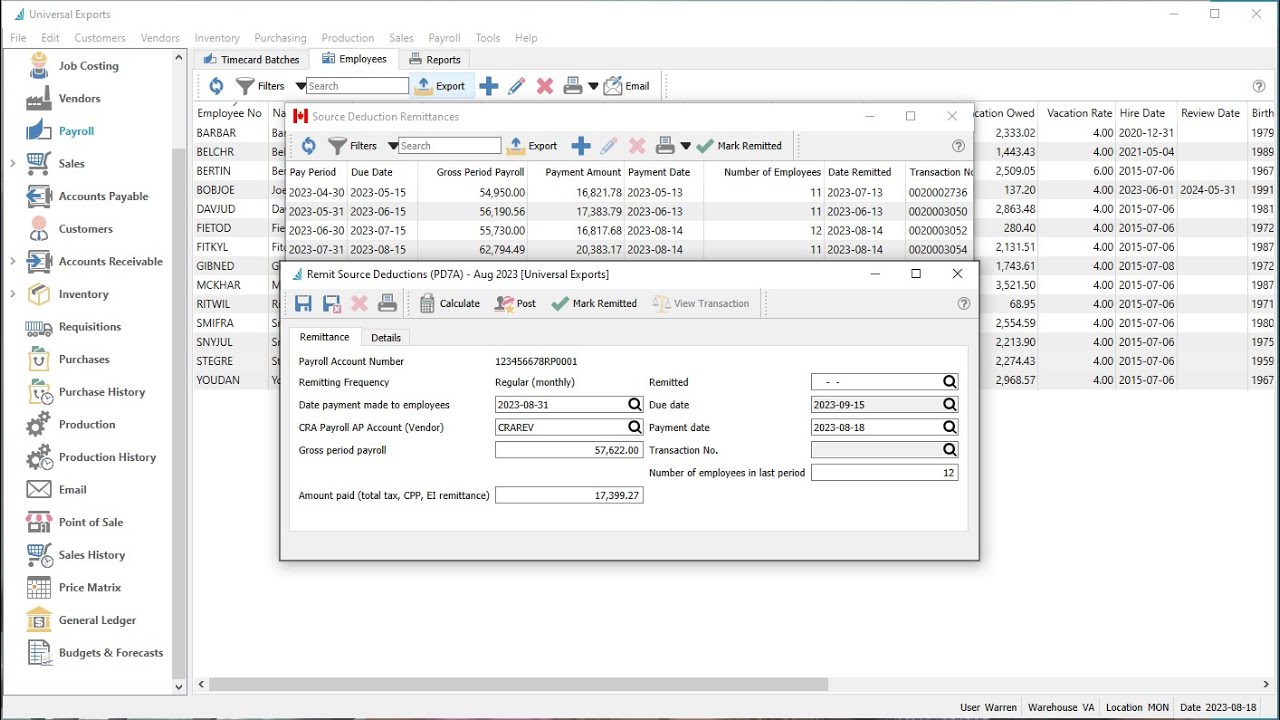The width and height of the screenshot is (1280, 720).
Task: Switch to Timecard Batches tab
Action: (251, 59)
